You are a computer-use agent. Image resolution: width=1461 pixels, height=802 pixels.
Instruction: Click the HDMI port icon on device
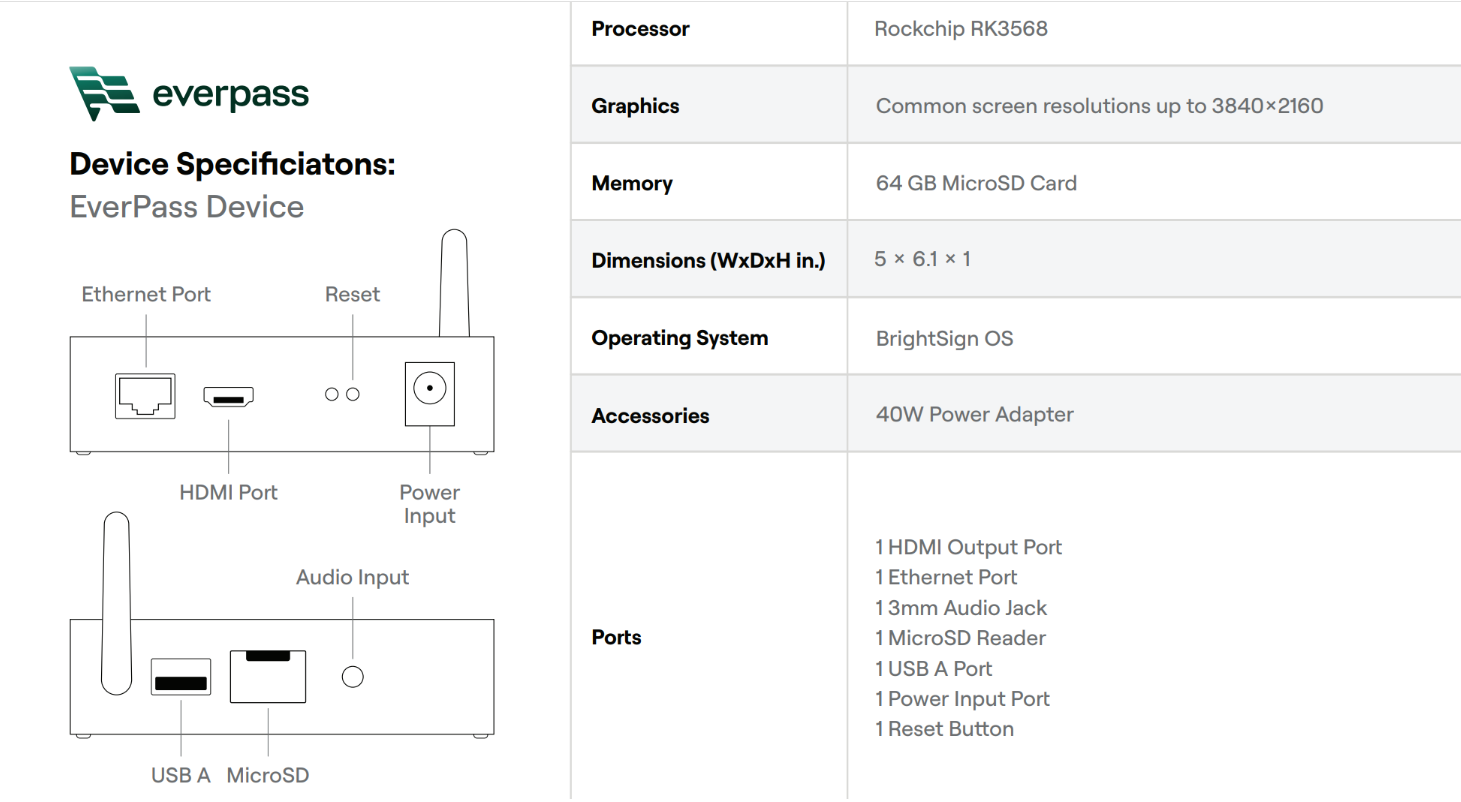click(229, 397)
